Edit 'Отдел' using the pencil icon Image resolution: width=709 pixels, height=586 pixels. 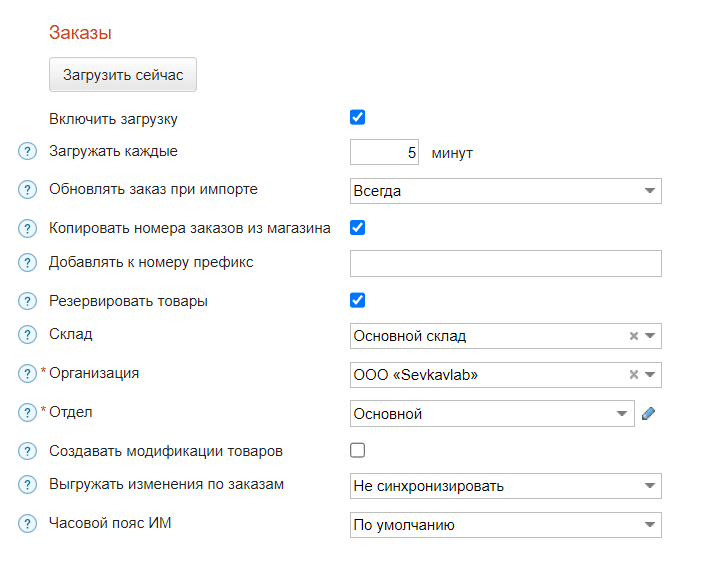[x=648, y=413]
